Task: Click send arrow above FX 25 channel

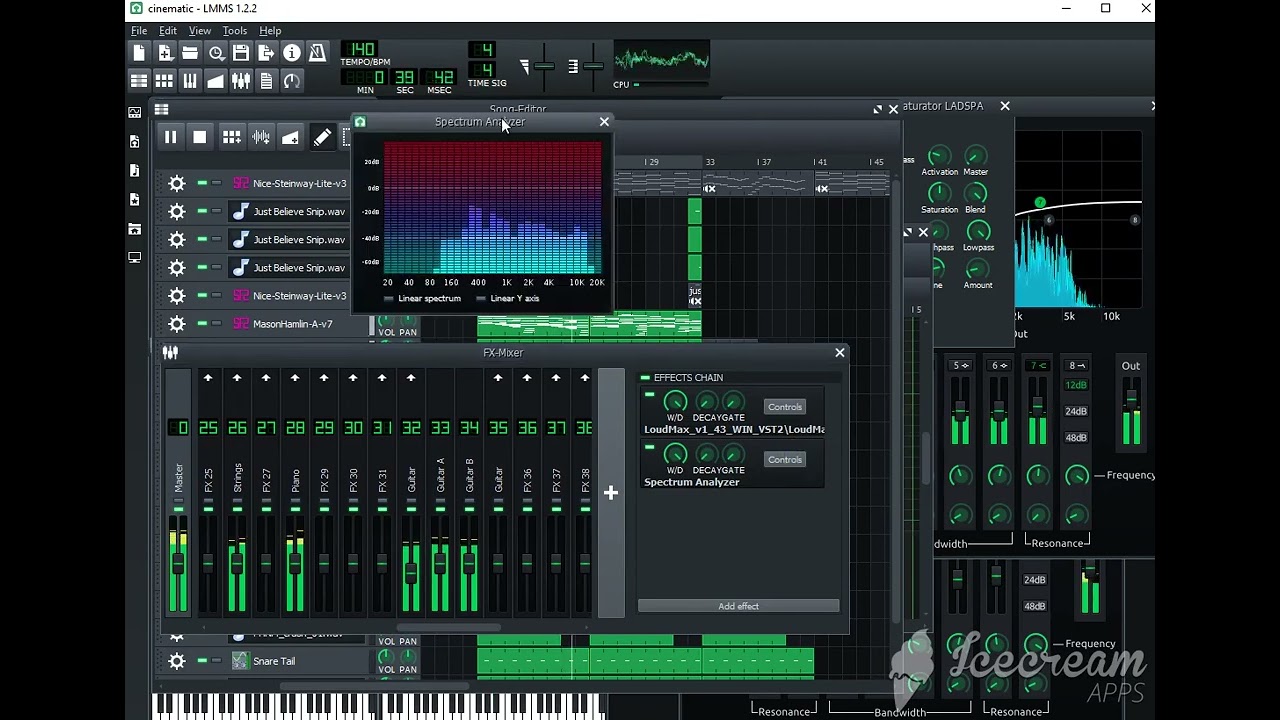Action: (208, 378)
